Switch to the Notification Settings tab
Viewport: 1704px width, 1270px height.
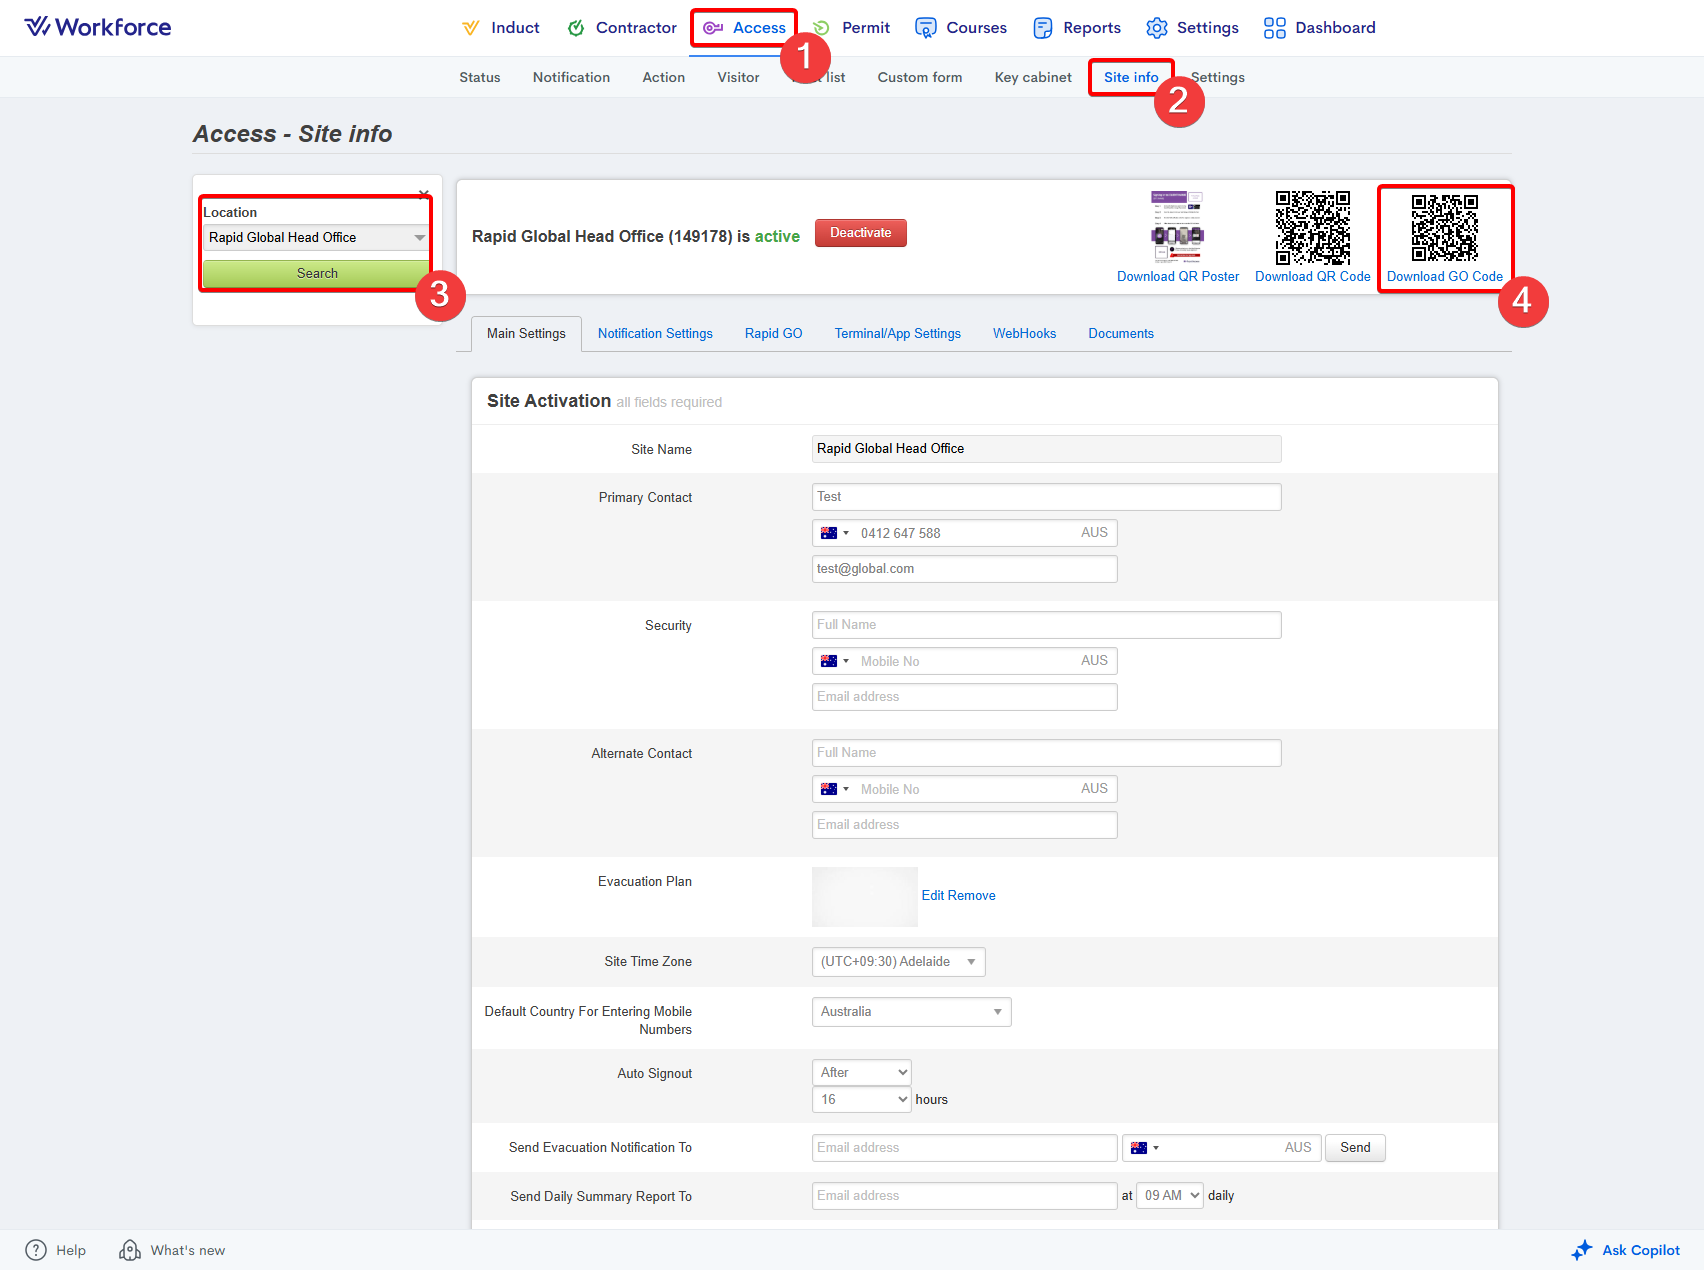point(655,334)
